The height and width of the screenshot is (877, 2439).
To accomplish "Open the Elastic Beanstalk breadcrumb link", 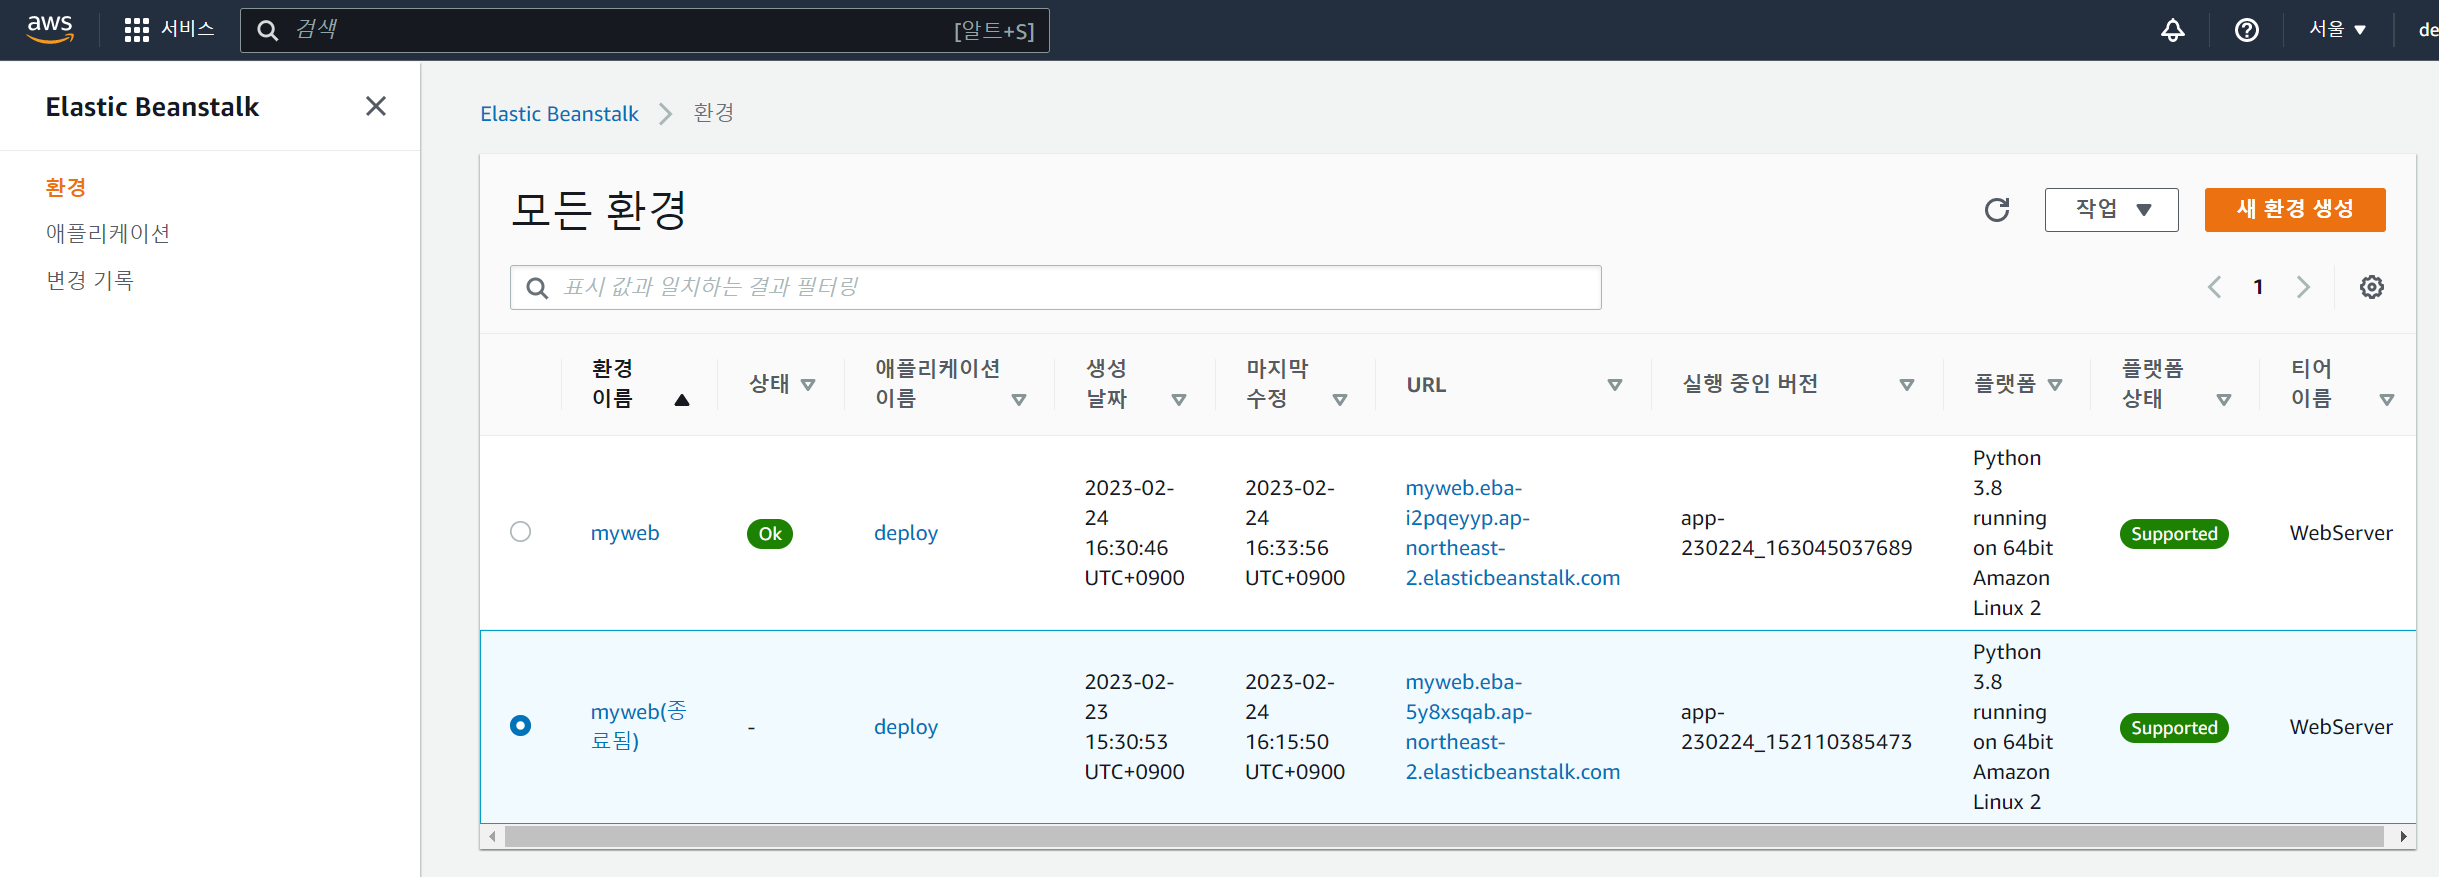I will point(559,114).
